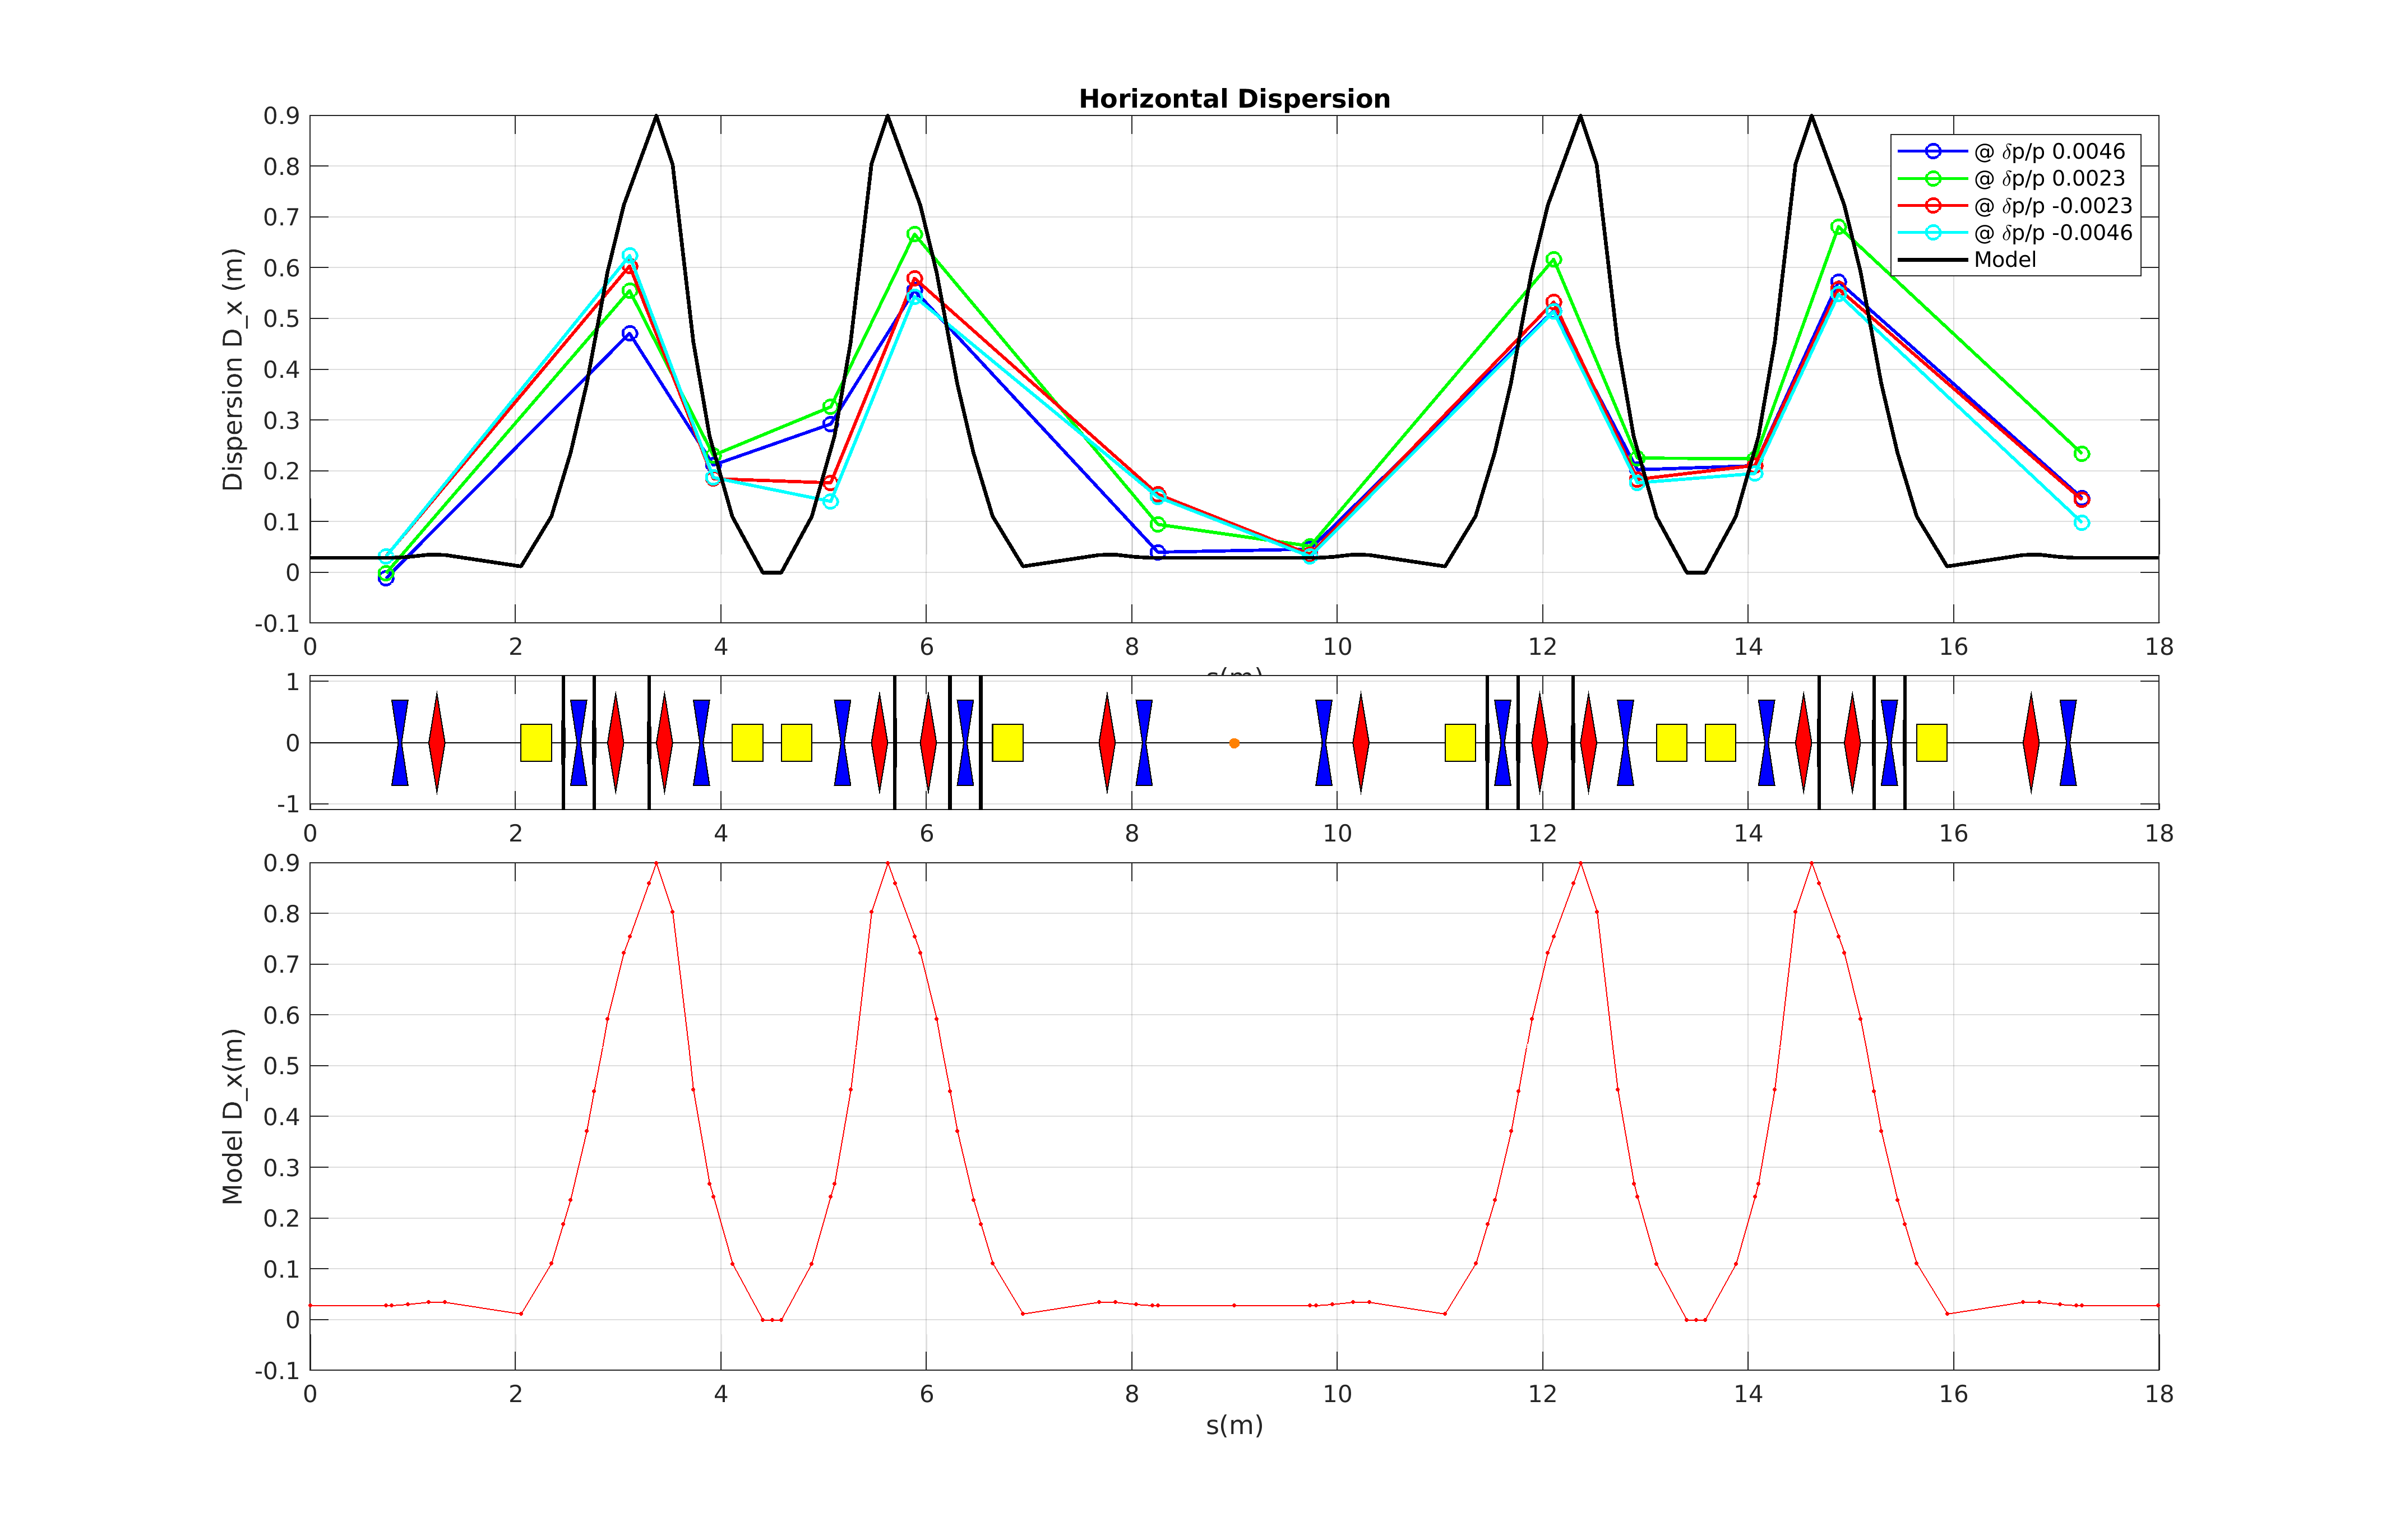Screen dimensions: 2386x1540
Task: Click the rightmost yellow dipole box near s=16
Action: tap(1931, 742)
